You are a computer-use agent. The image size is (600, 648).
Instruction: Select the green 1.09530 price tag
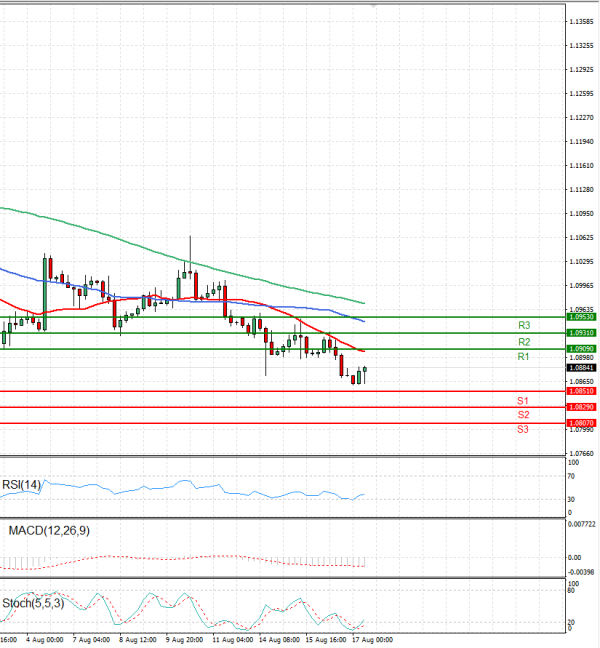[581, 317]
